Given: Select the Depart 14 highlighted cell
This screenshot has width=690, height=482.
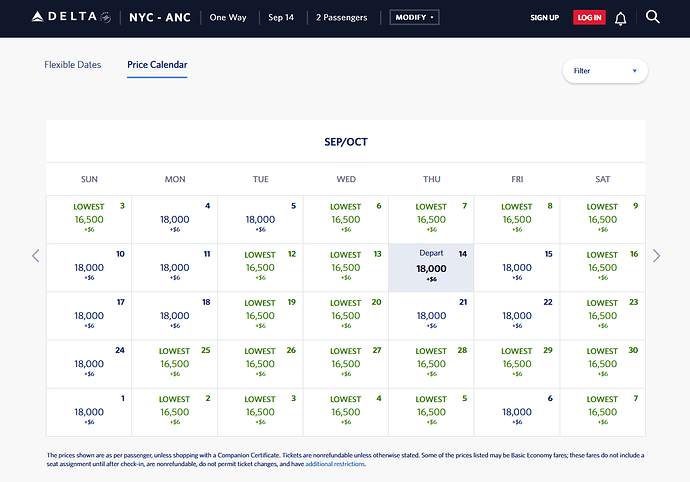Looking at the screenshot, I should 431,268.
